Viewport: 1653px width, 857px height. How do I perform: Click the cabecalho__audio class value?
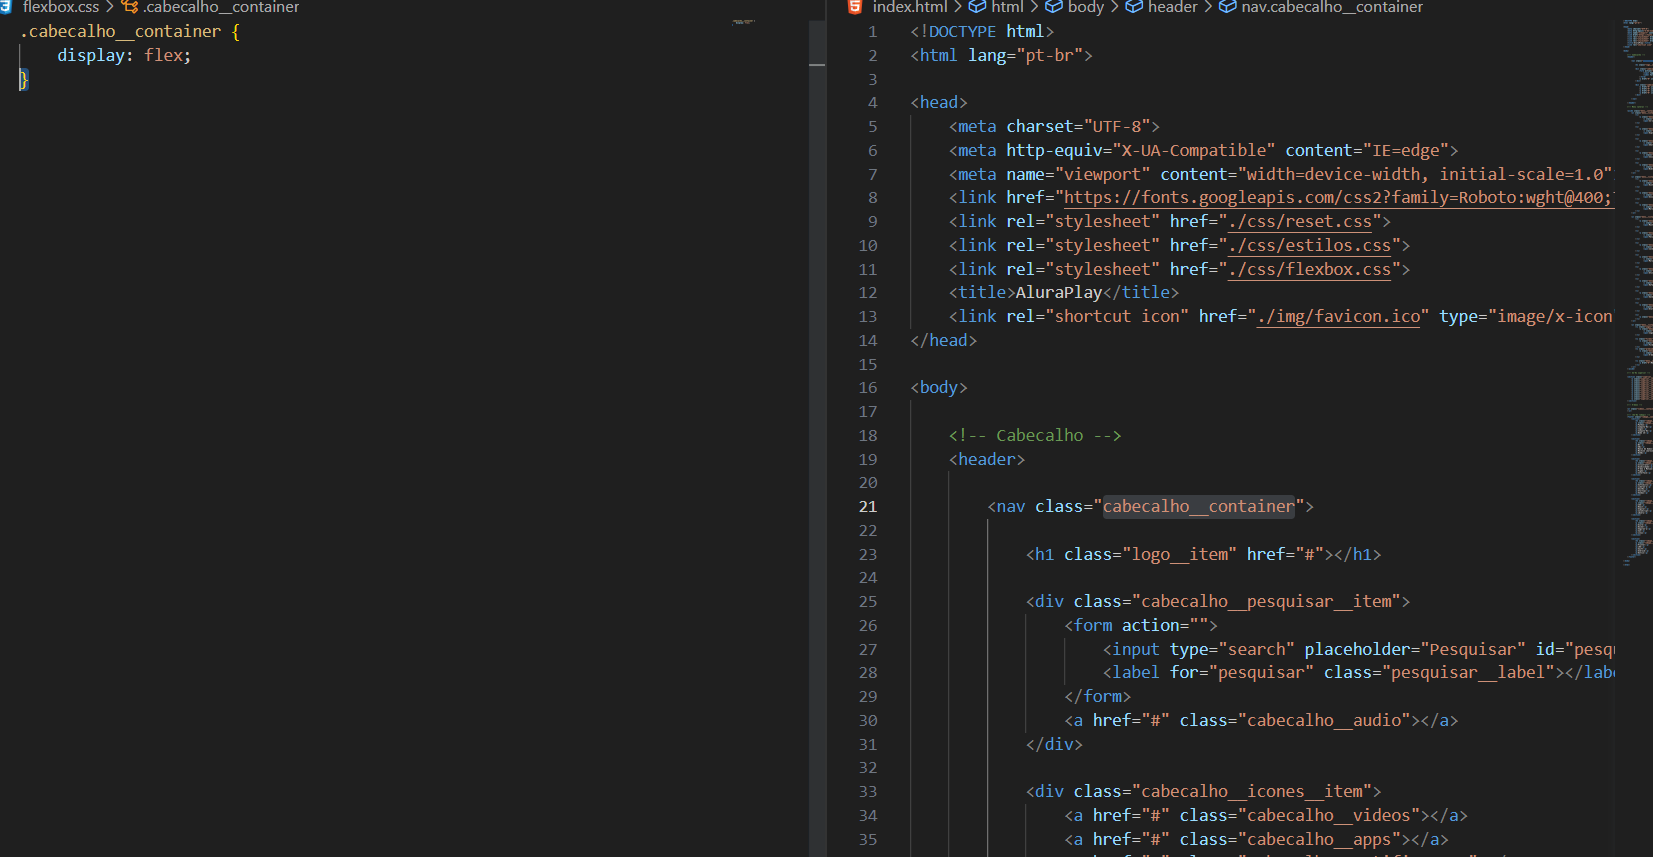pyautogui.click(x=1324, y=721)
